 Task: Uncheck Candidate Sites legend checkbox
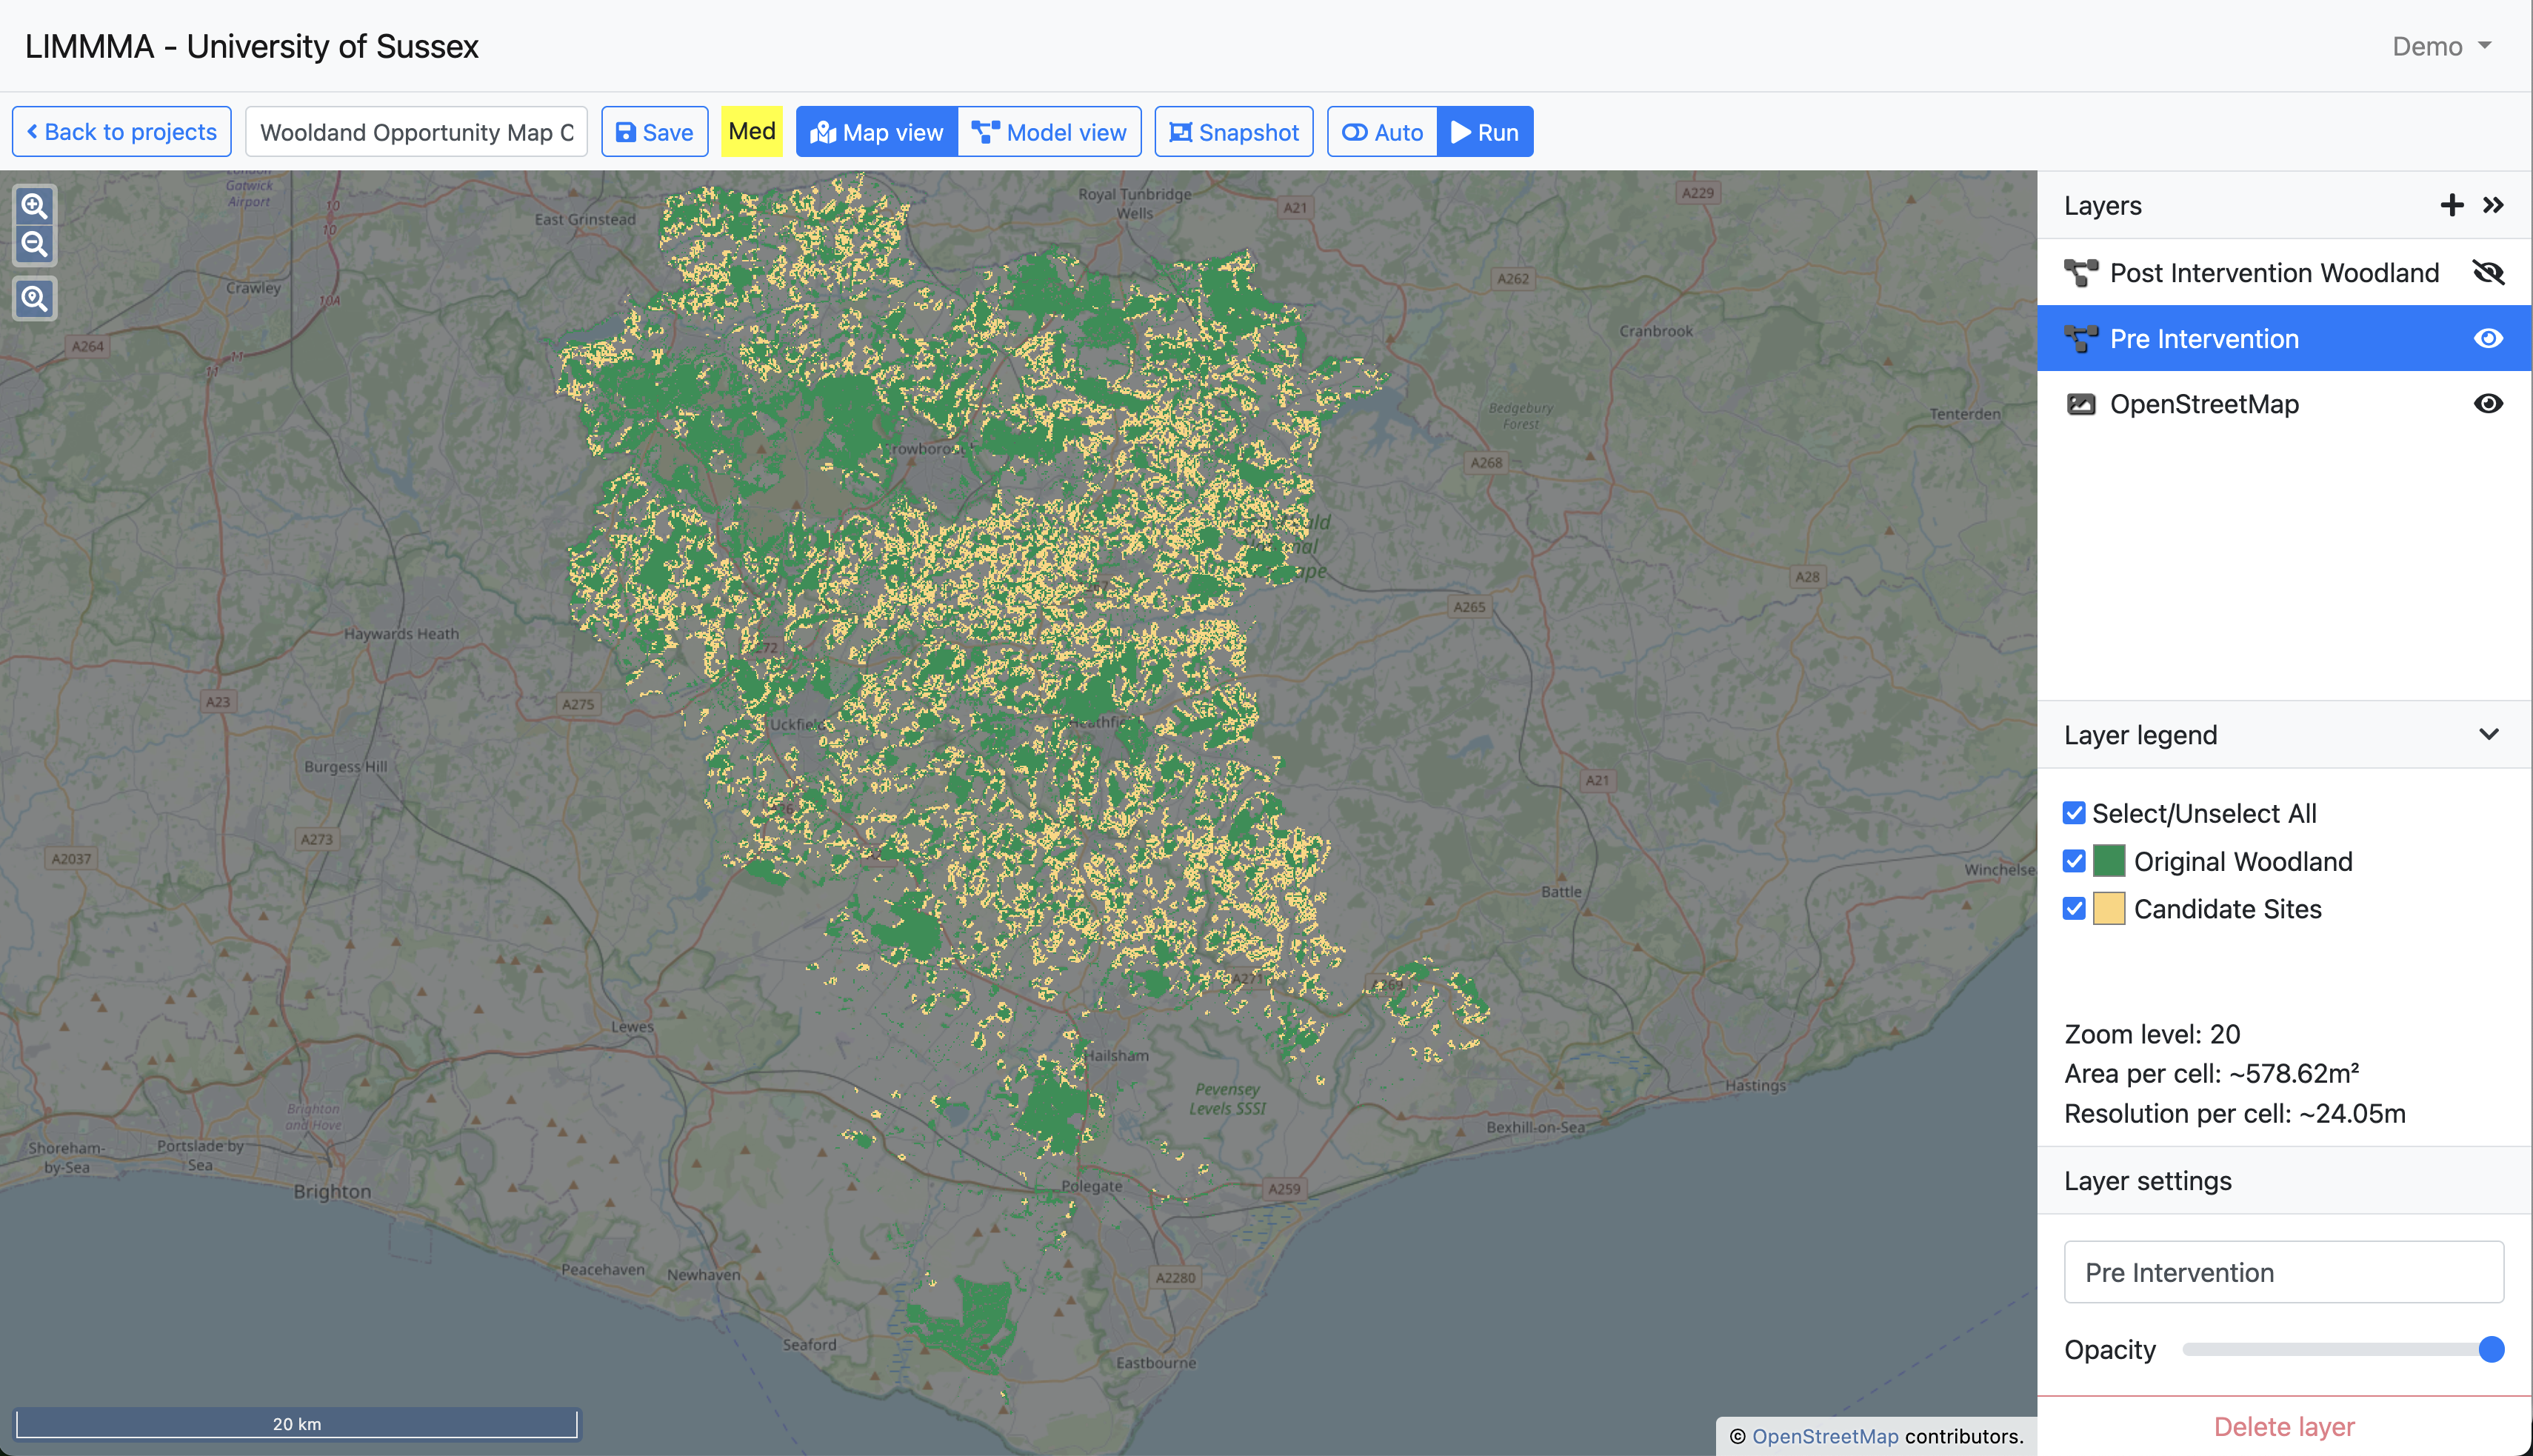click(2074, 908)
